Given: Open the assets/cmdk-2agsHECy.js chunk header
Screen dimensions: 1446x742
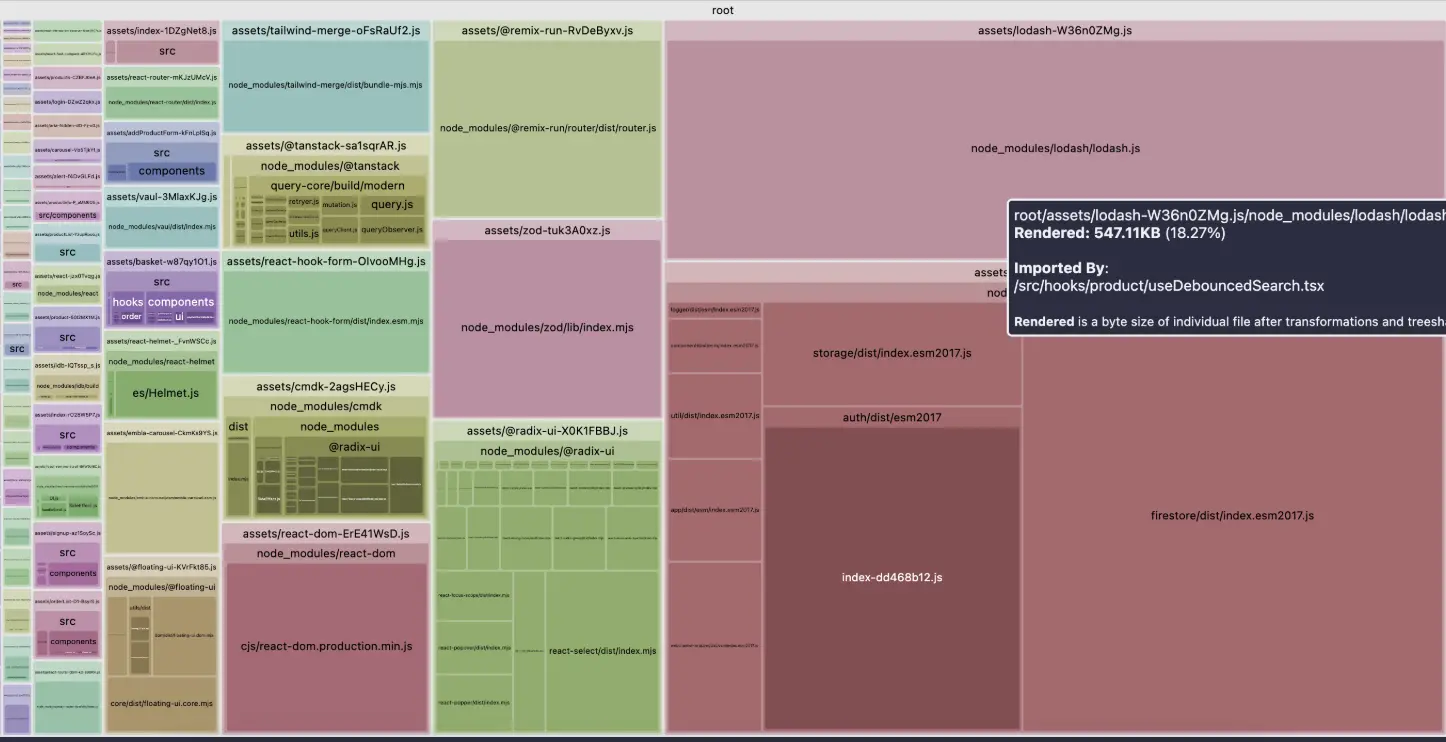Looking at the screenshot, I should 326,387.
